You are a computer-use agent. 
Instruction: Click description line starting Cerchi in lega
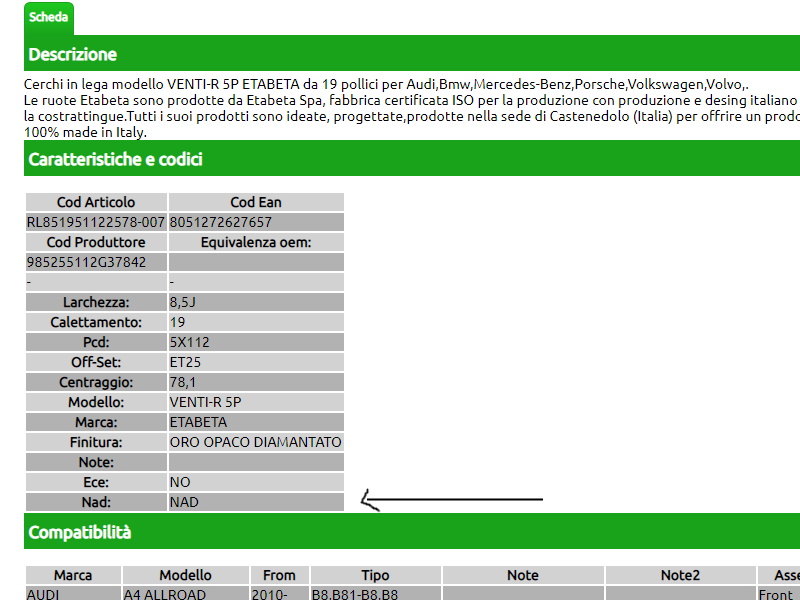[x=386, y=84]
